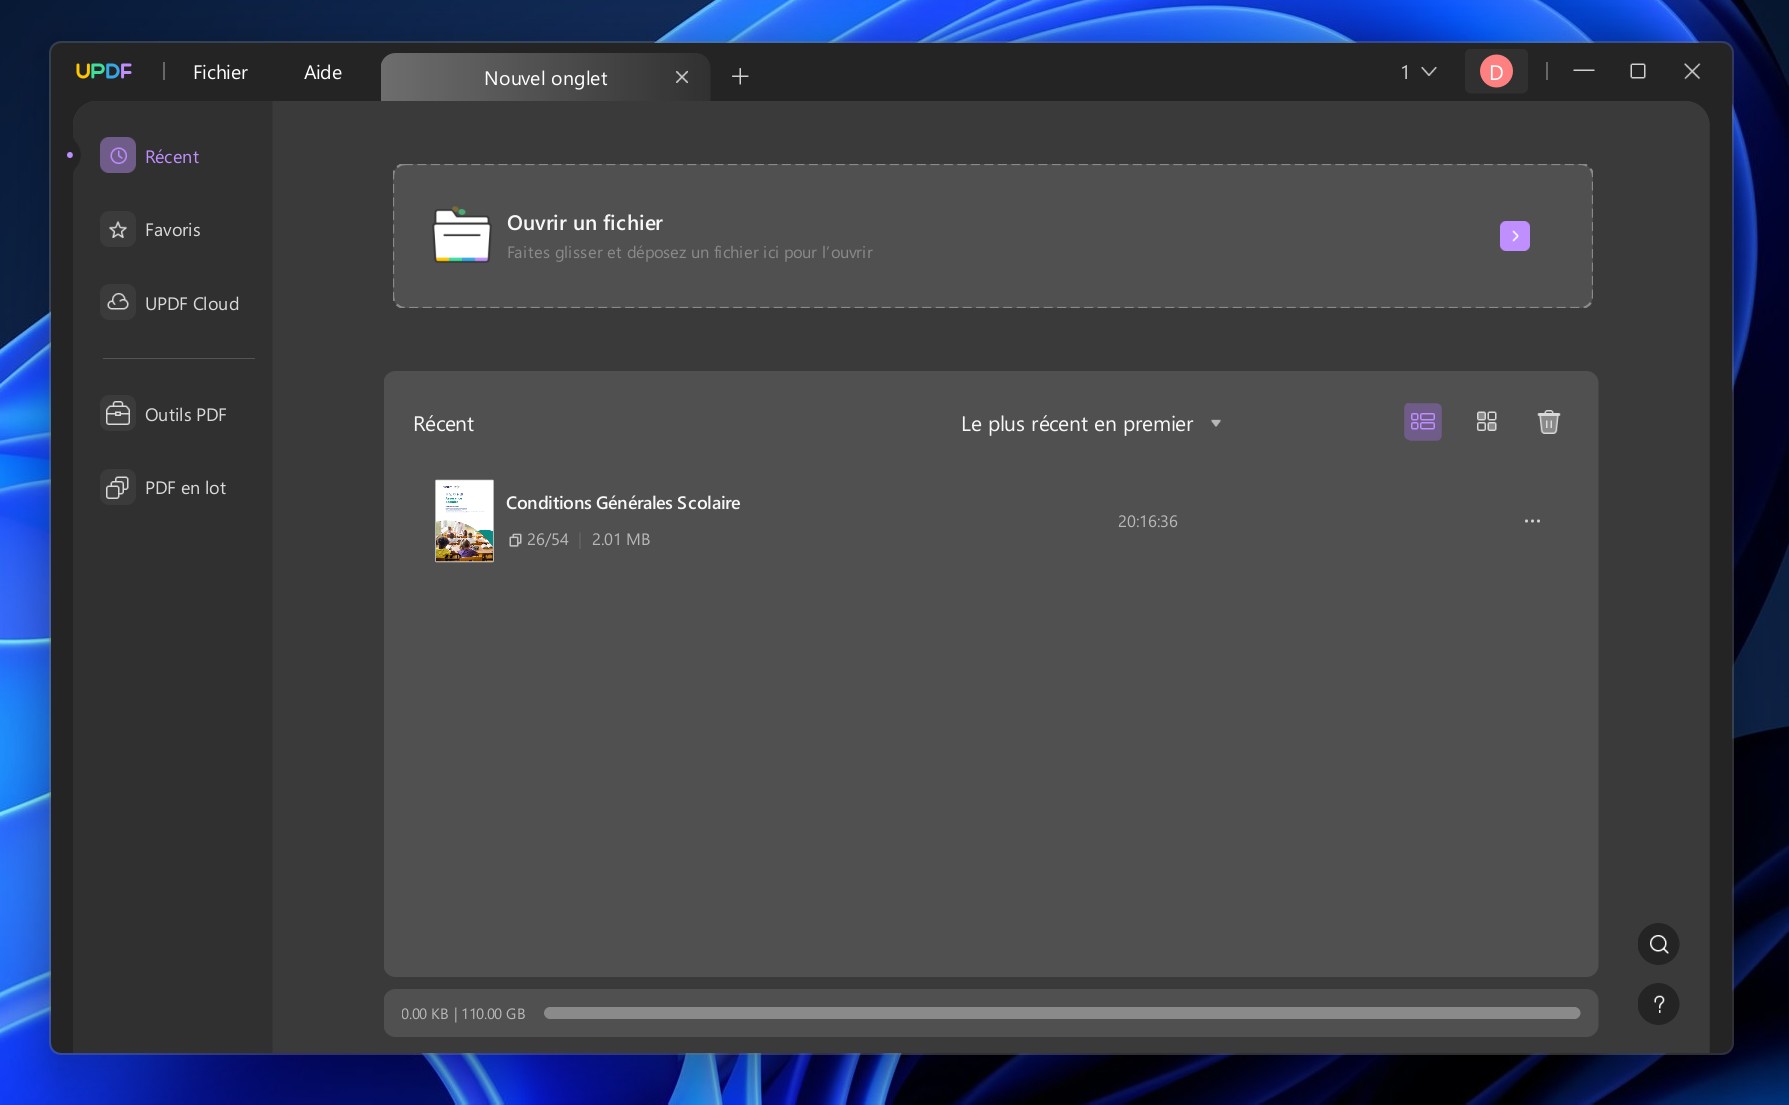1789x1105 pixels.
Task: Clear recent list with trash icon
Action: pos(1548,422)
